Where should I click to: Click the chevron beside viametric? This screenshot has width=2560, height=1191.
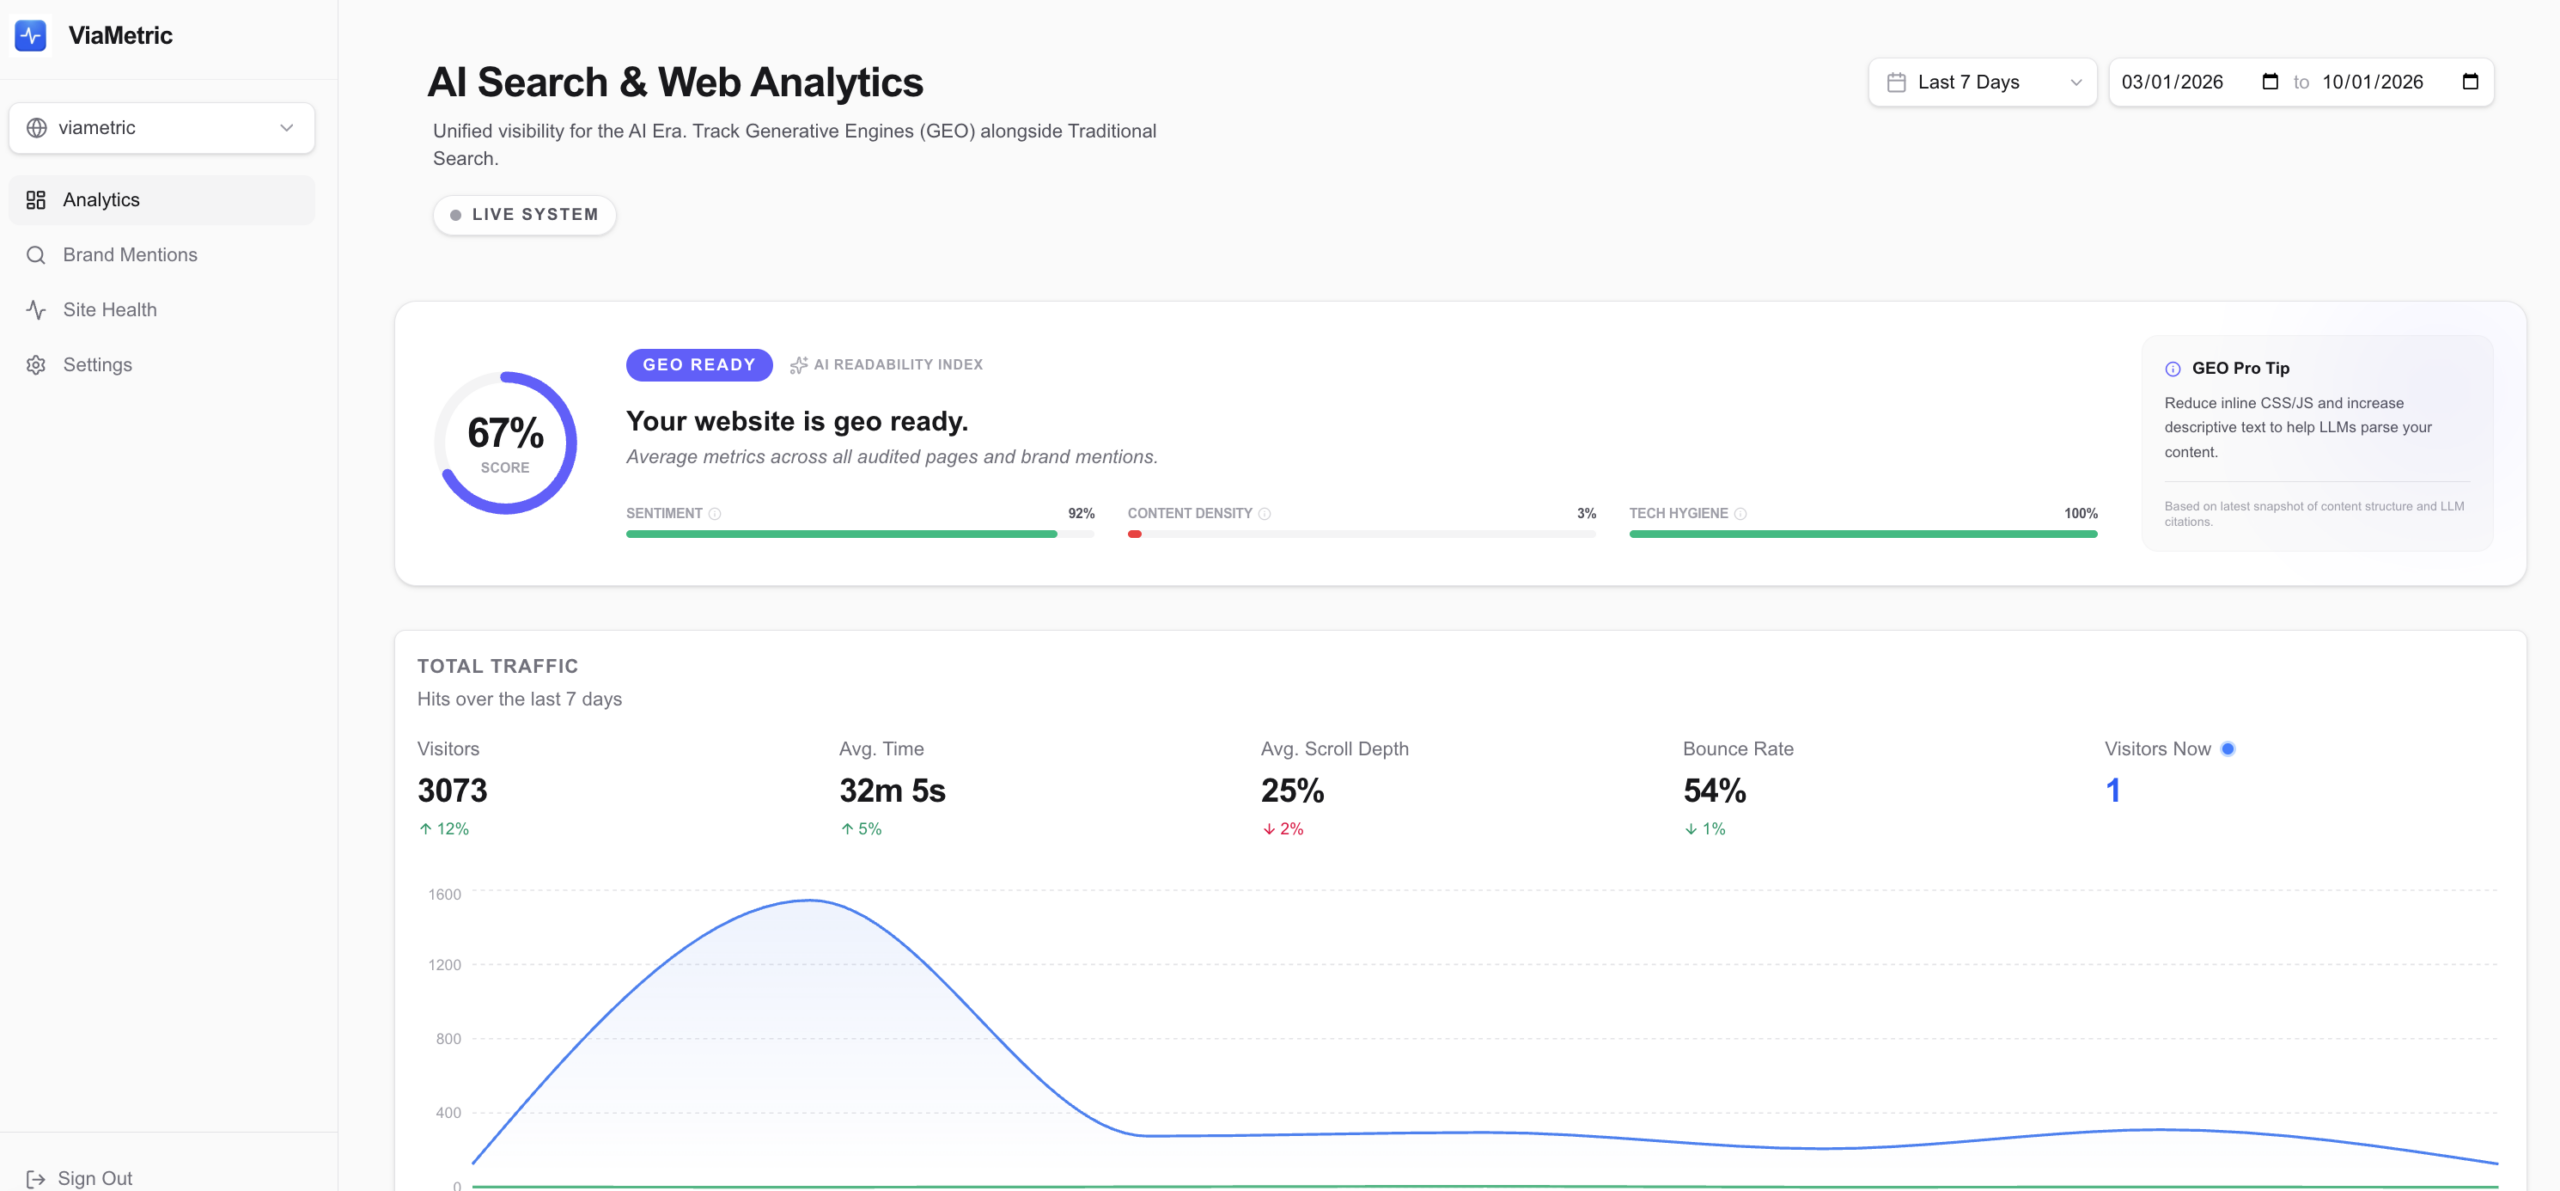287,128
